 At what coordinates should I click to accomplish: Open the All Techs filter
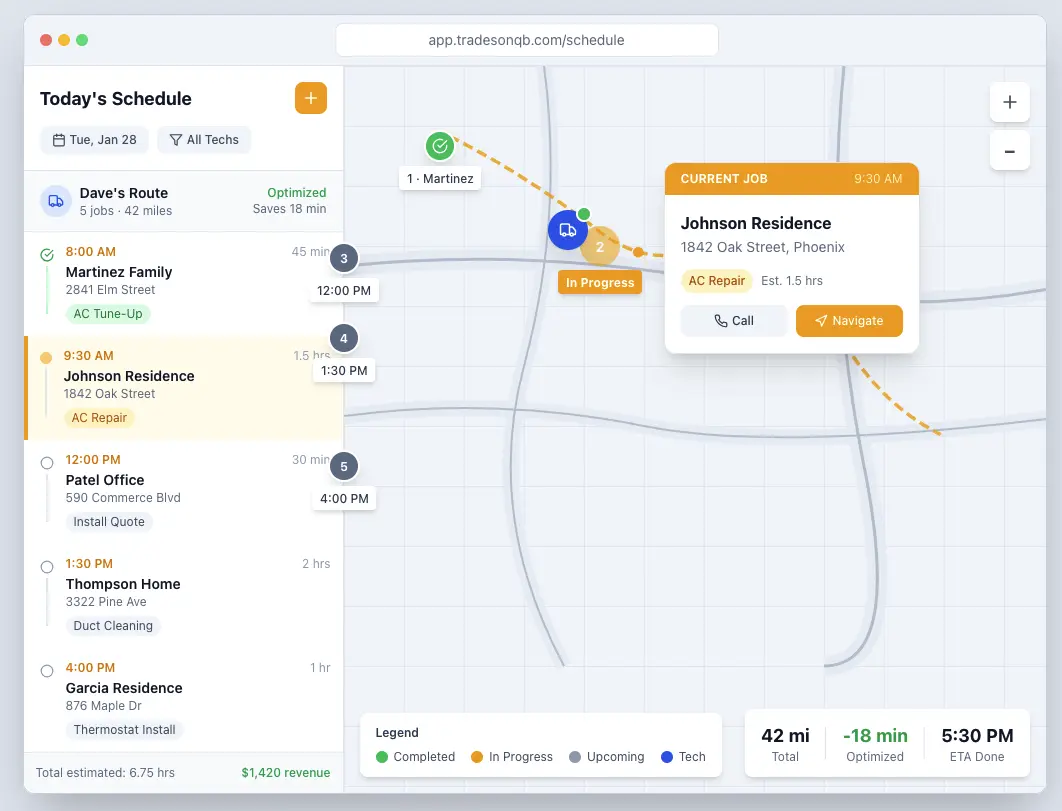click(204, 140)
